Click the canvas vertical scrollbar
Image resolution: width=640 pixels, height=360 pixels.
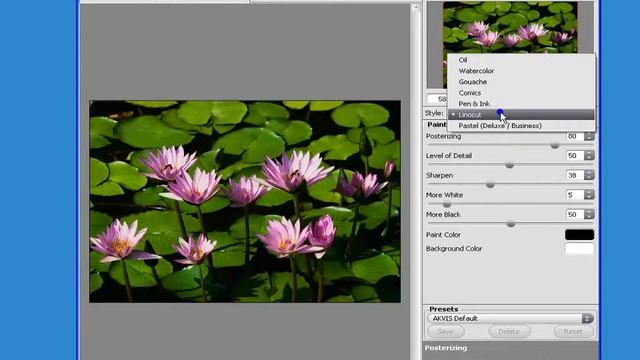click(416, 182)
